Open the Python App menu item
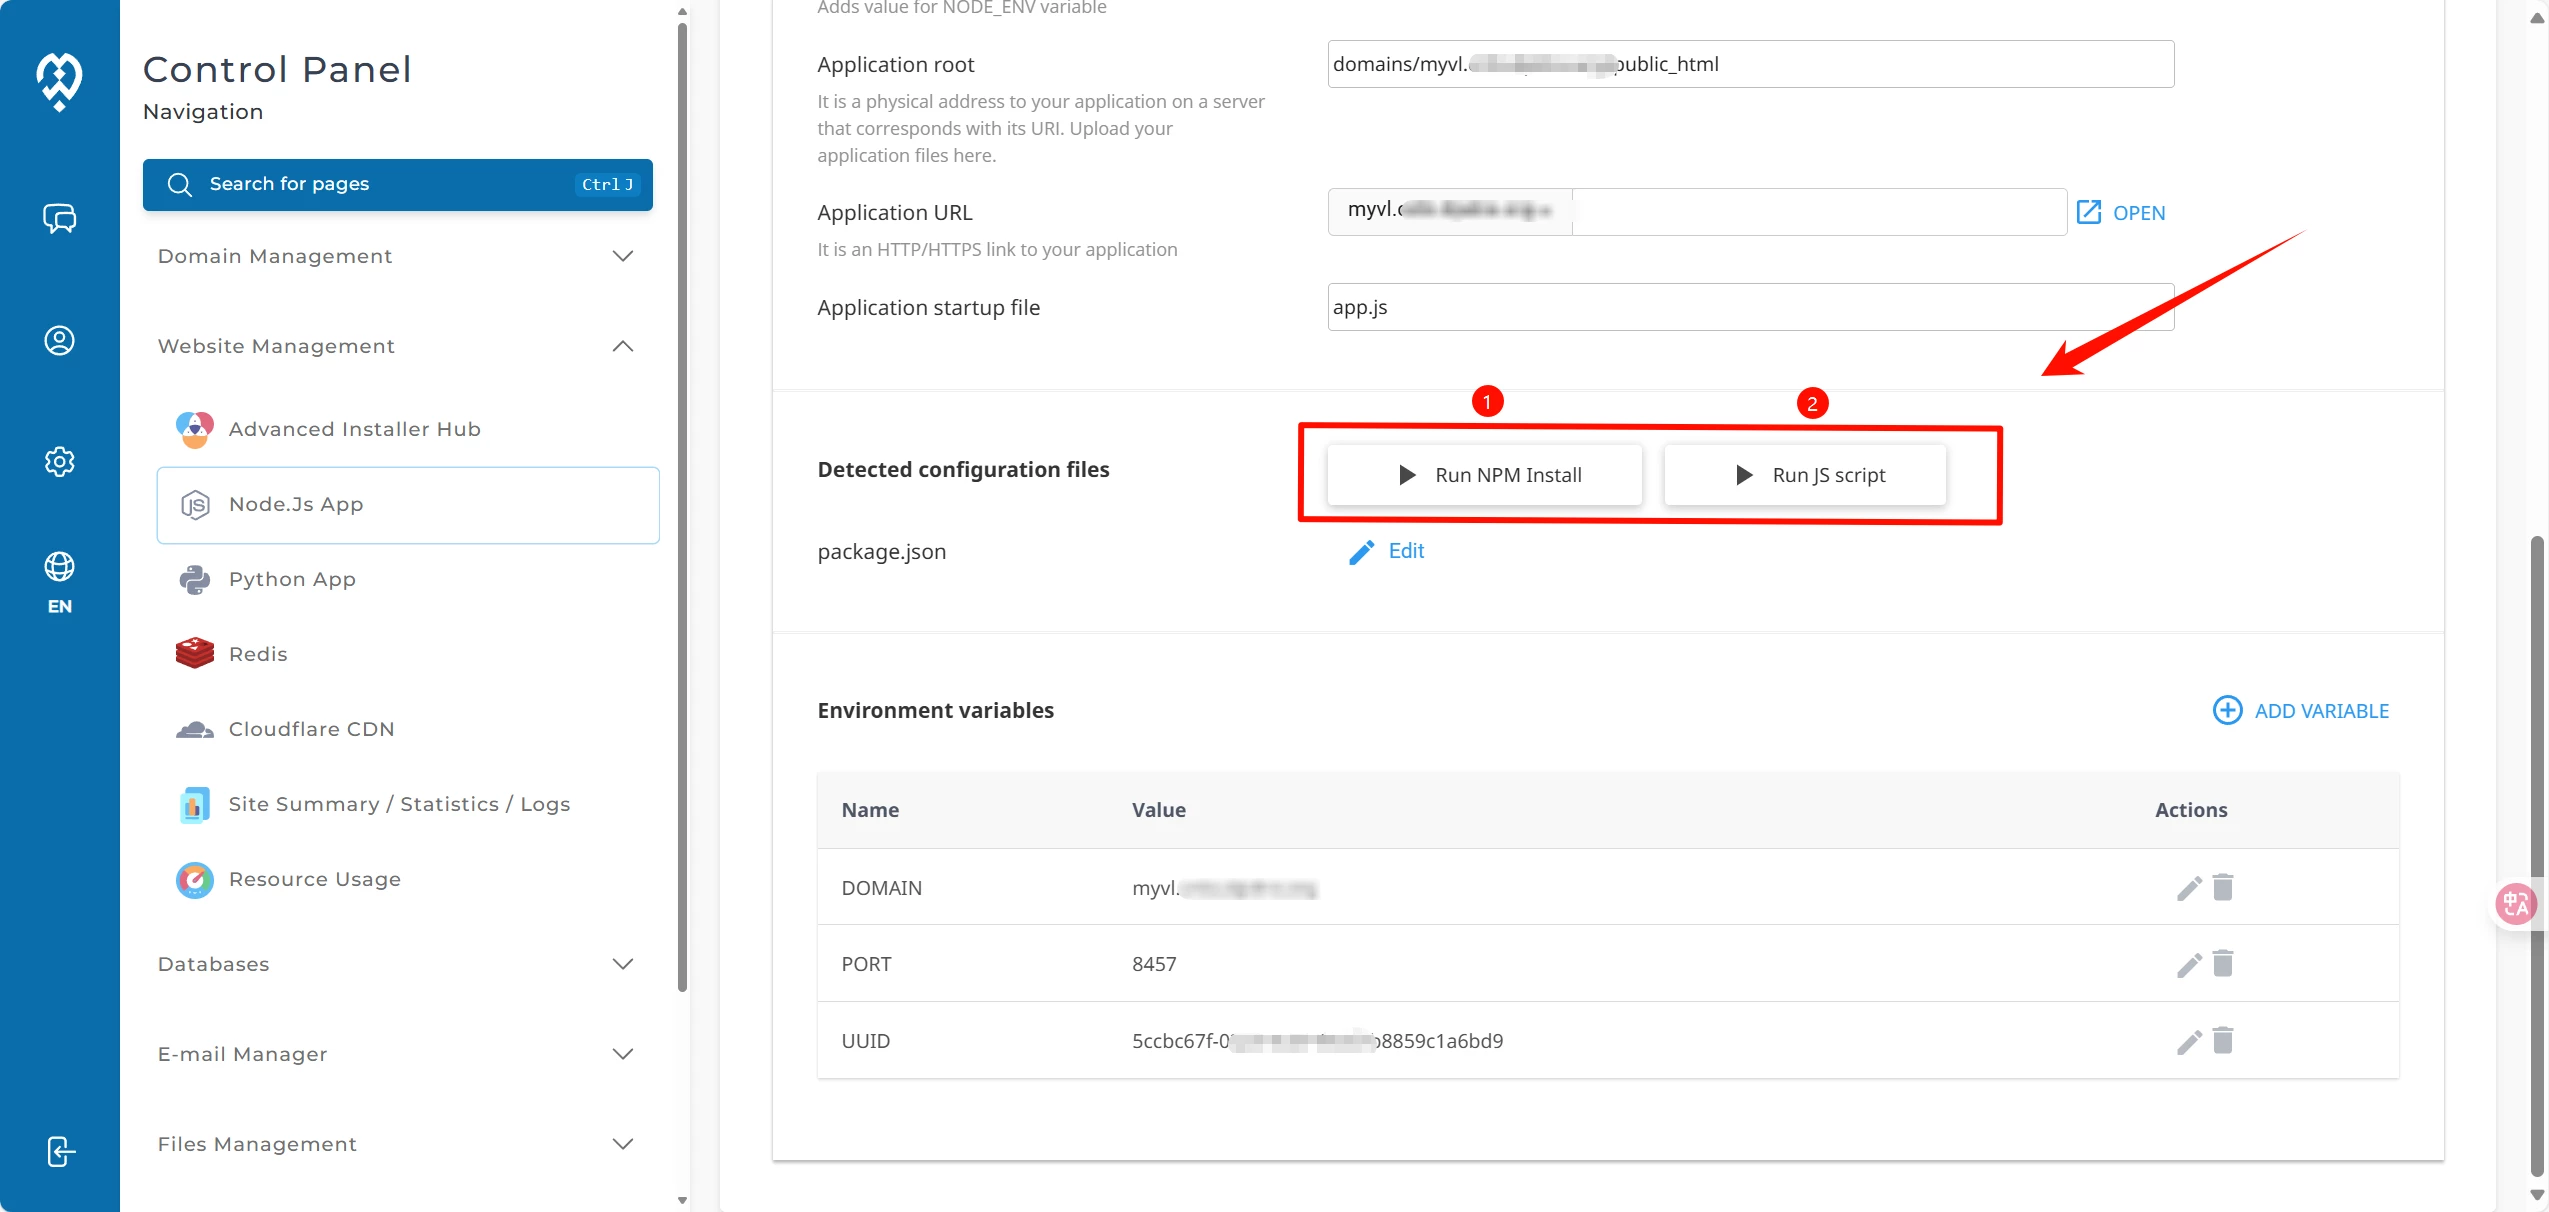 coord(292,579)
